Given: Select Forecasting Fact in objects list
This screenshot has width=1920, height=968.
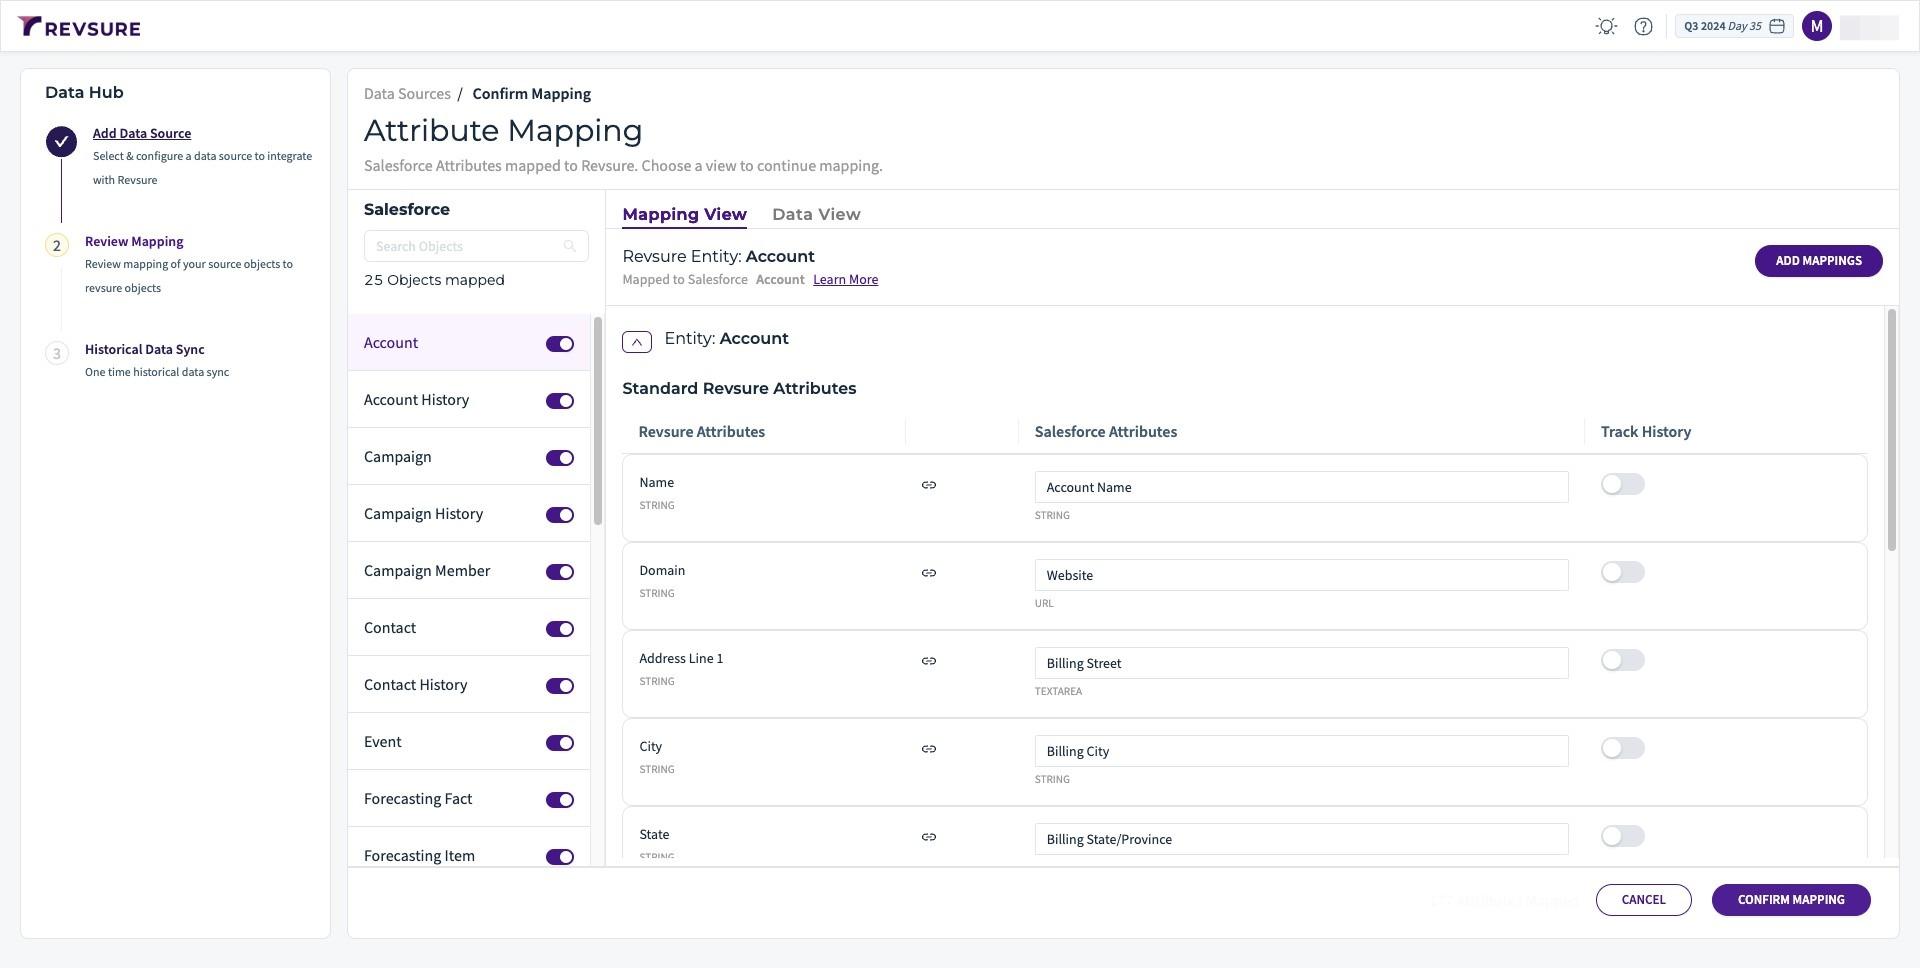Looking at the screenshot, I should pos(469,799).
